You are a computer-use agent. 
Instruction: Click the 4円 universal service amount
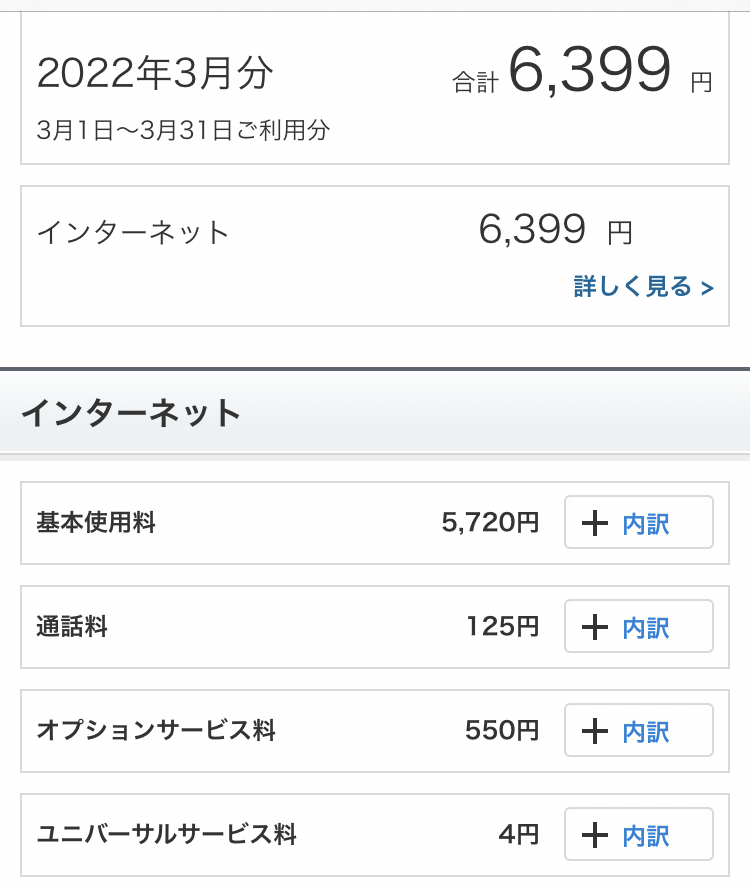[520, 835]
